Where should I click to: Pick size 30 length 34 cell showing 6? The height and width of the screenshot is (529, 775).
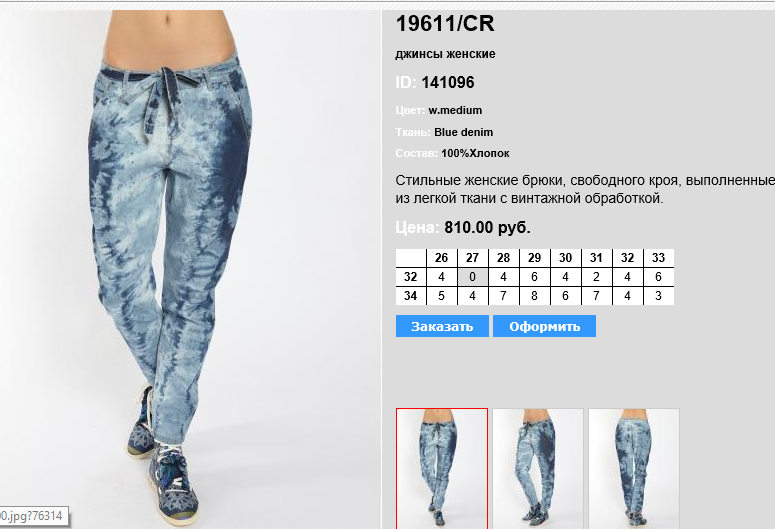click(565, 296)
